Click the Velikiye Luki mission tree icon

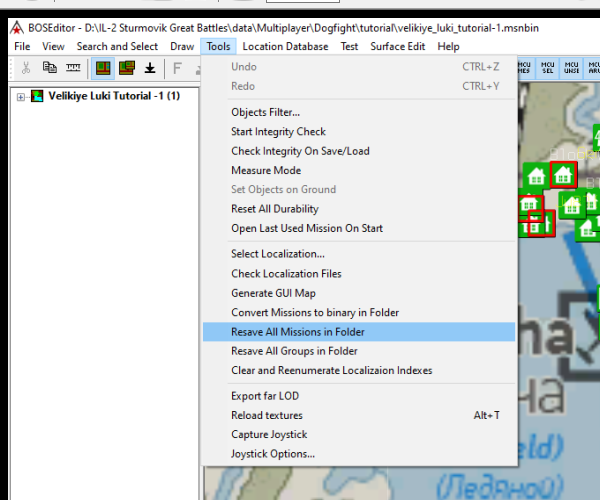coord(37,96)
